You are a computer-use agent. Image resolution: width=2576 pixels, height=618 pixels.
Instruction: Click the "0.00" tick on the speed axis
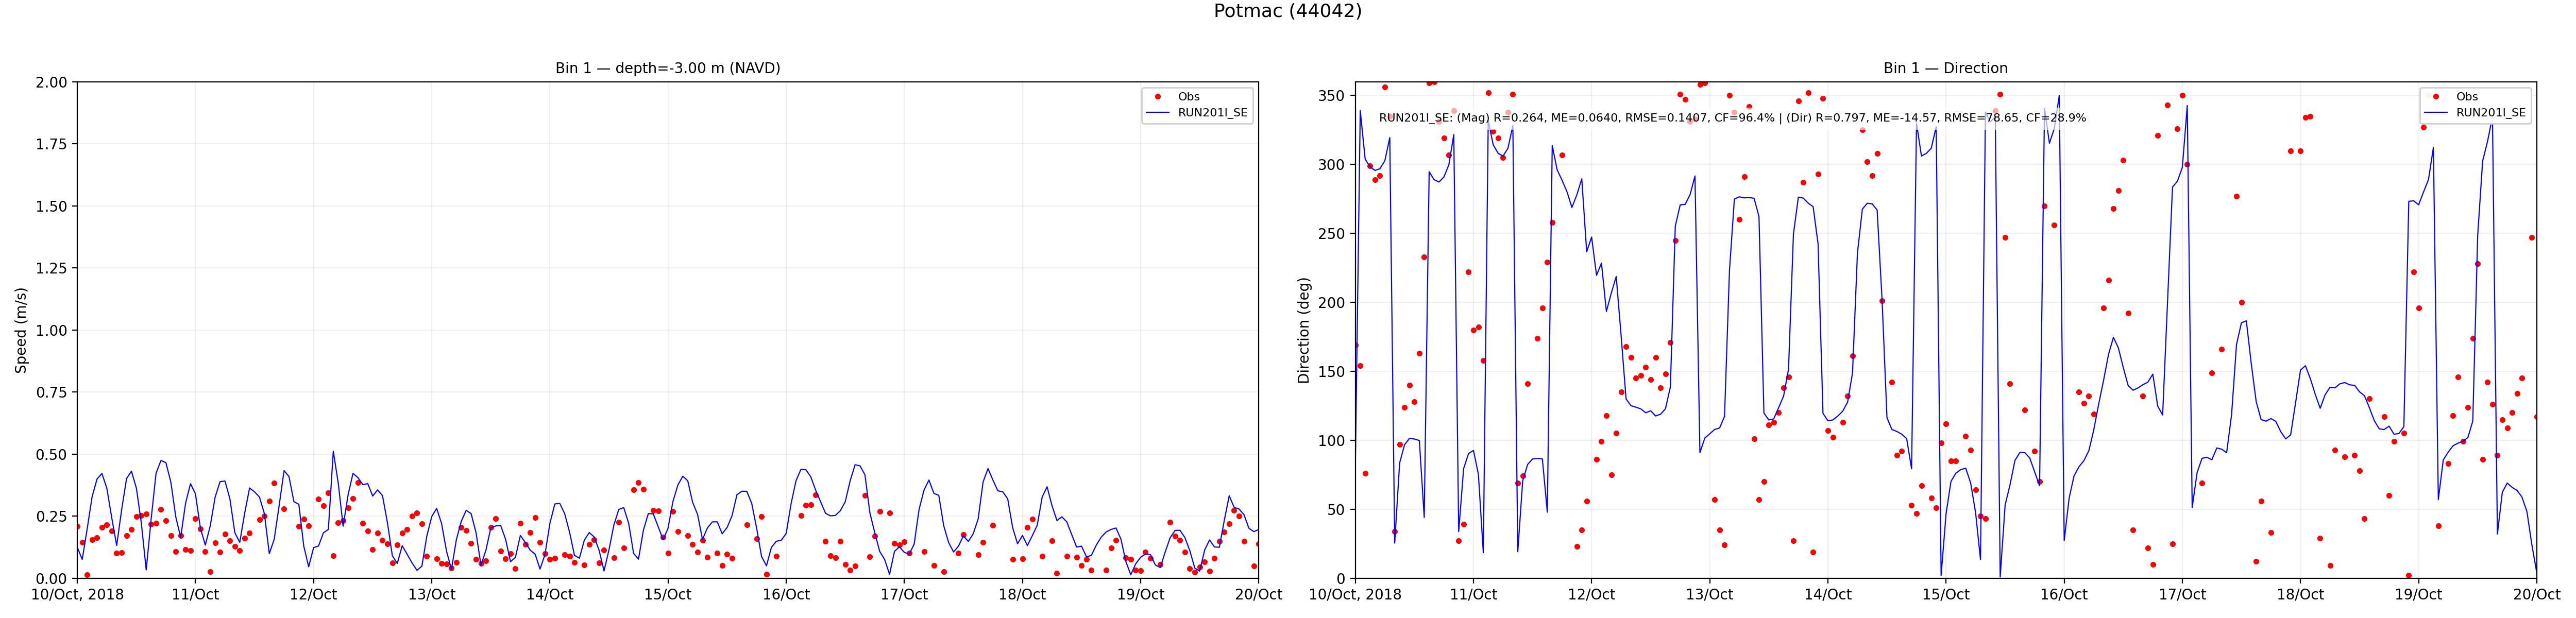51,578
